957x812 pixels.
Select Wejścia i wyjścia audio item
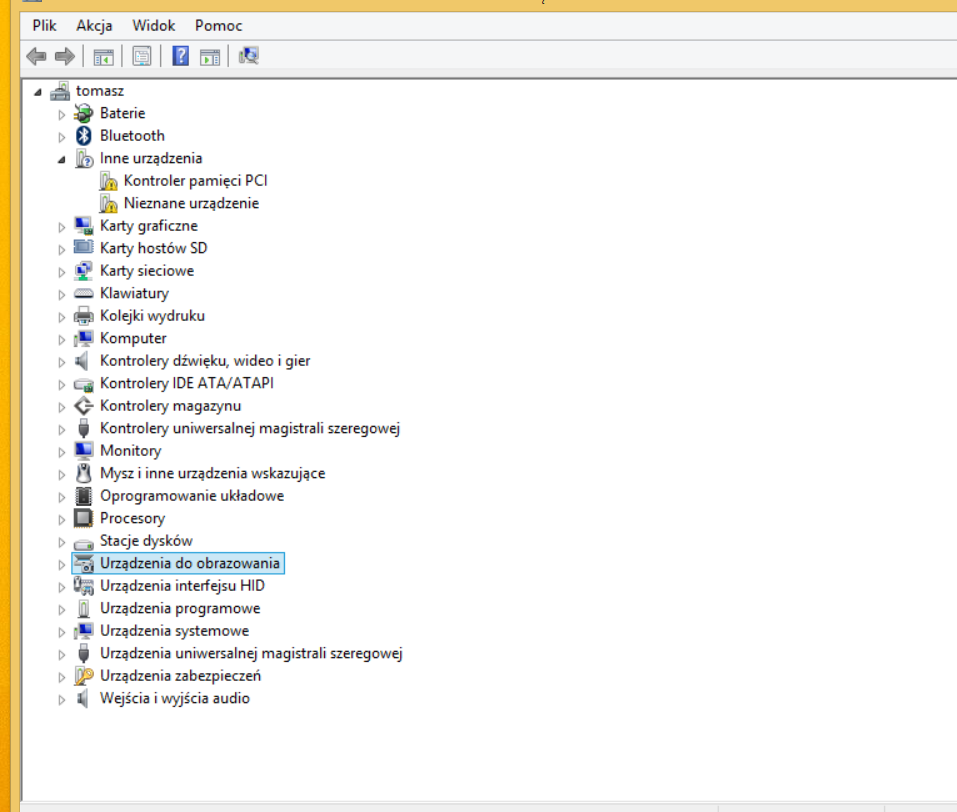coord(174,698)
